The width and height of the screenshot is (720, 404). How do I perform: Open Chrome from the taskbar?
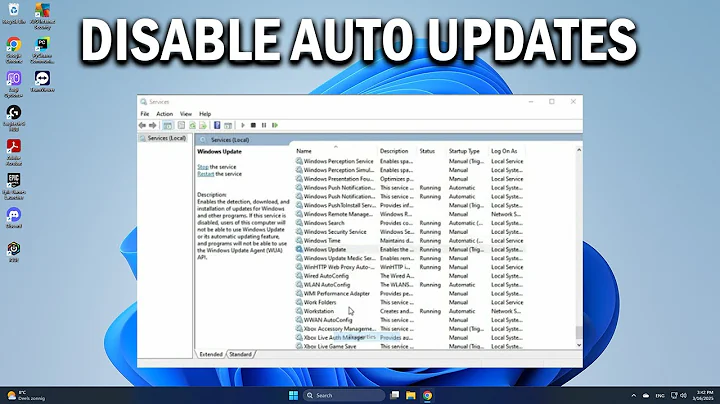(427, 395)
